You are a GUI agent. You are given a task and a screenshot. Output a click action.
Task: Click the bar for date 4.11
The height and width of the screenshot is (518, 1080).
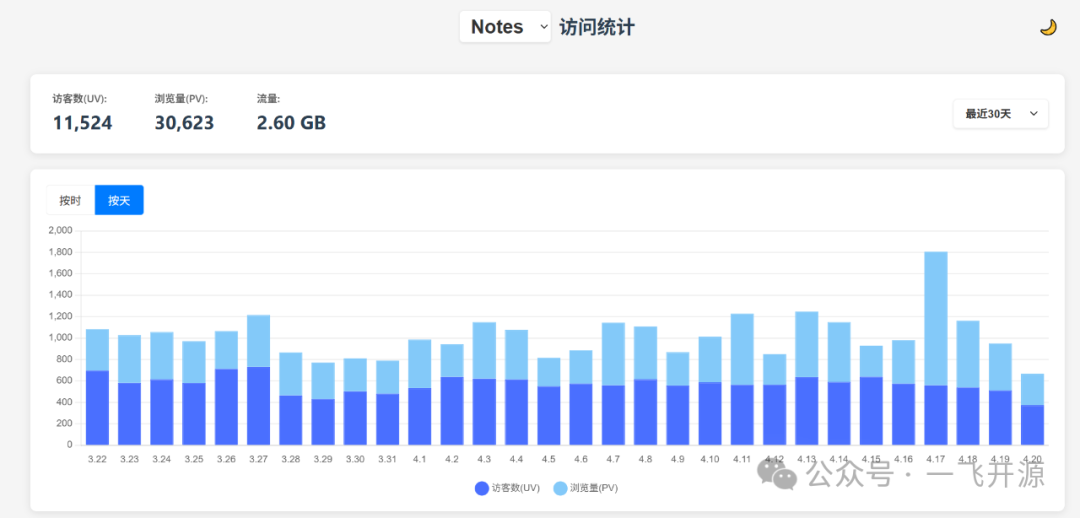tap(742, 380)
